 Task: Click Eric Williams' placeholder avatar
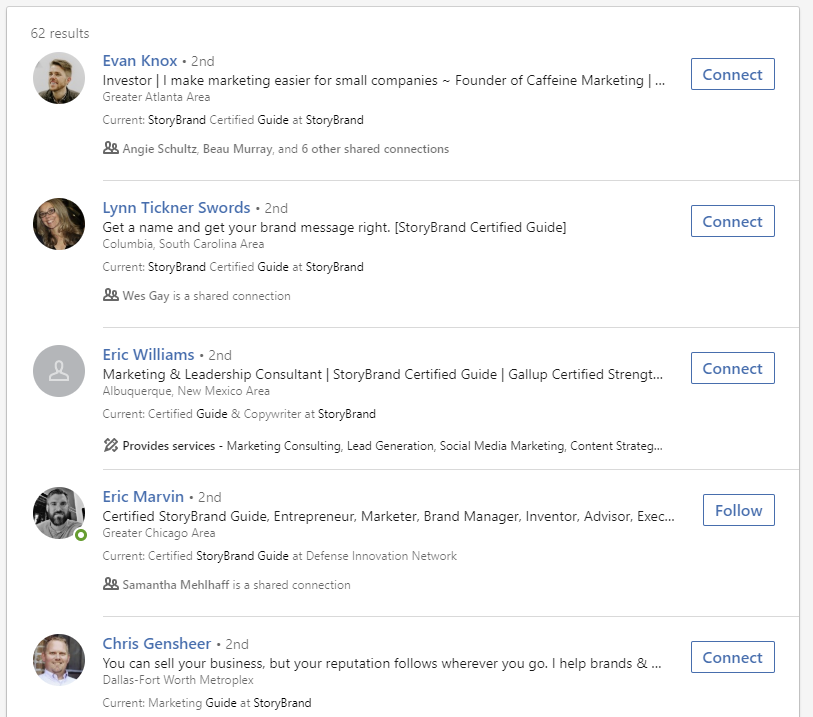[59, 371]
